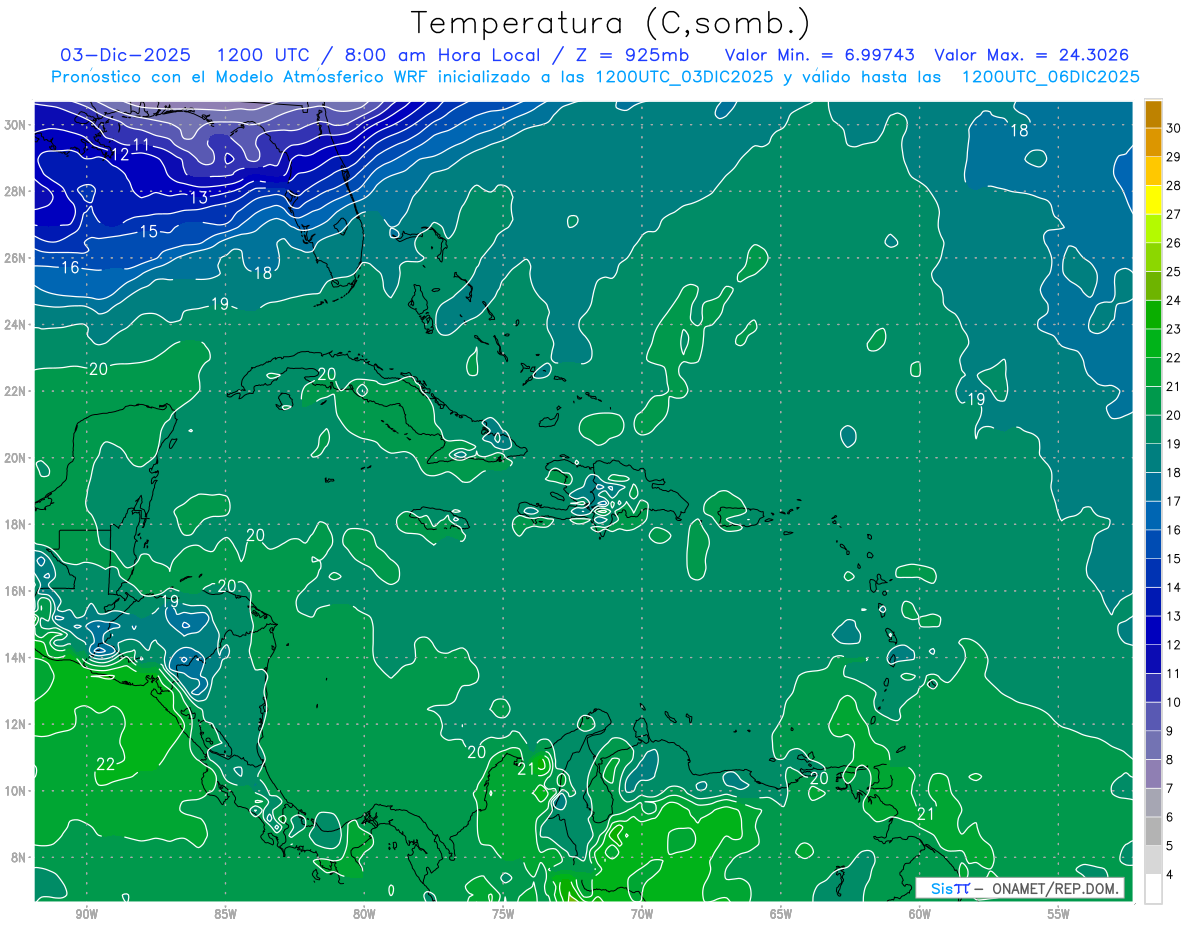Click the "55W" longitude axis label
Image resolution: width=1200 pixels, height=927 pixels.
(1059, 915)
